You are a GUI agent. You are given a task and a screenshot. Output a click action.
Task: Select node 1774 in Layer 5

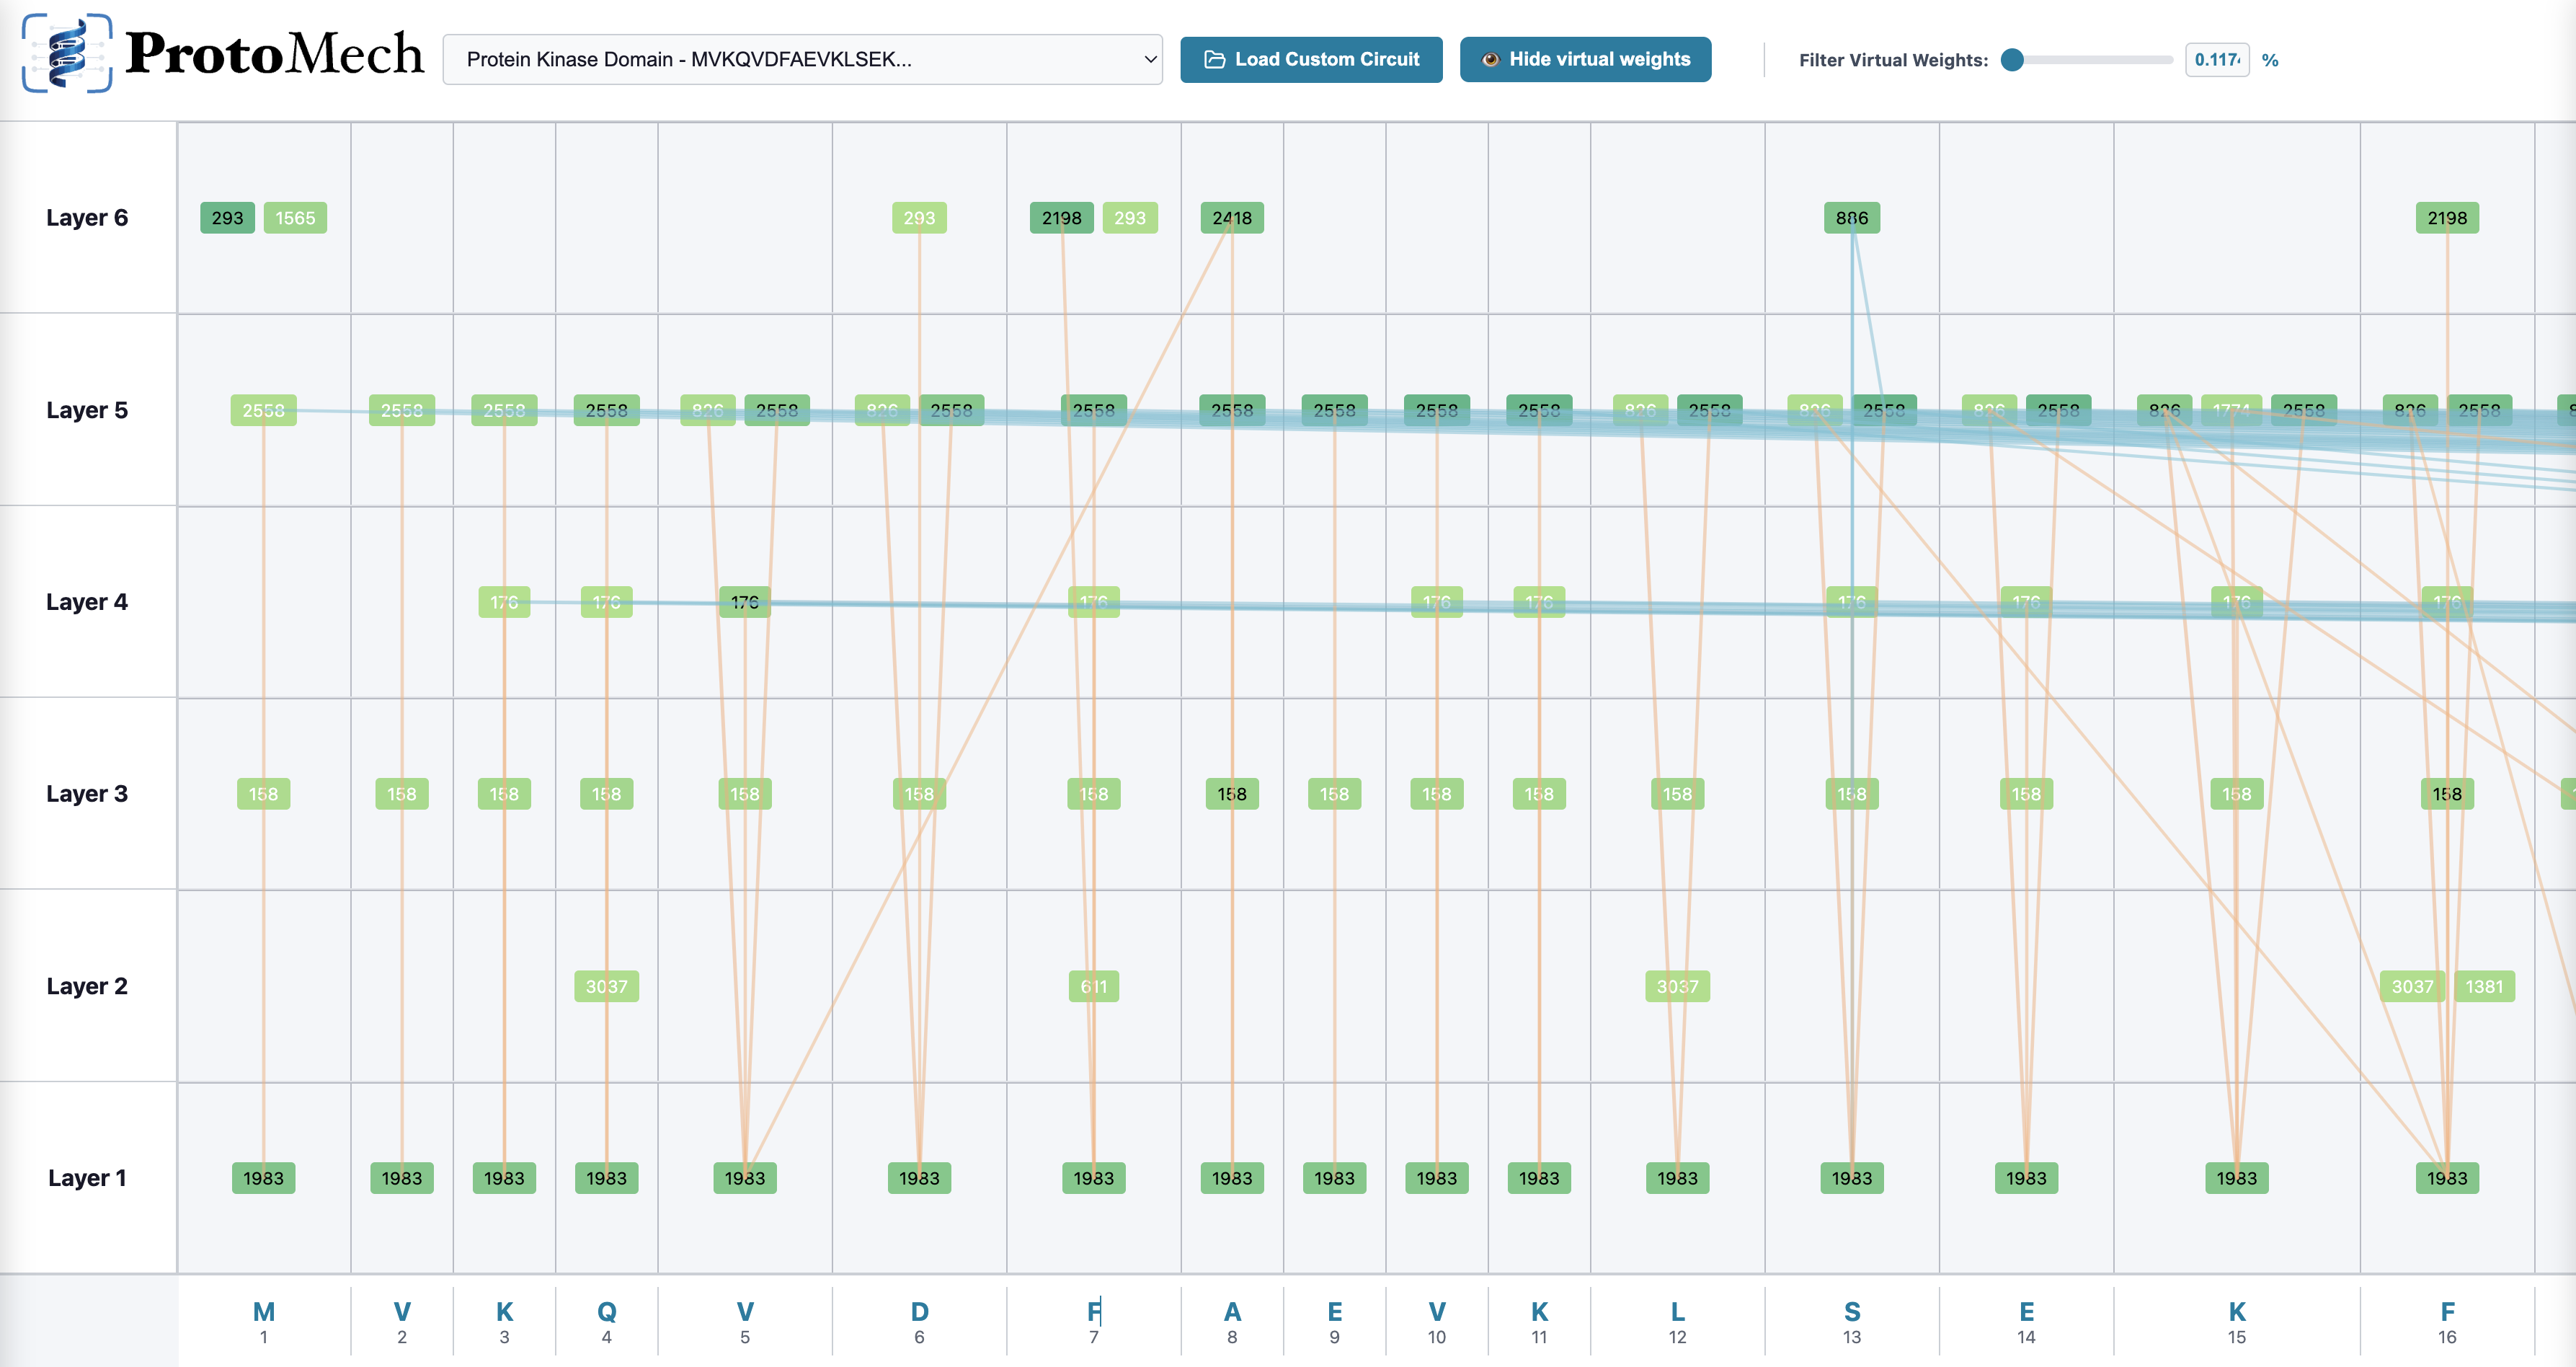pyautogui.click(x=2231, y=411)
